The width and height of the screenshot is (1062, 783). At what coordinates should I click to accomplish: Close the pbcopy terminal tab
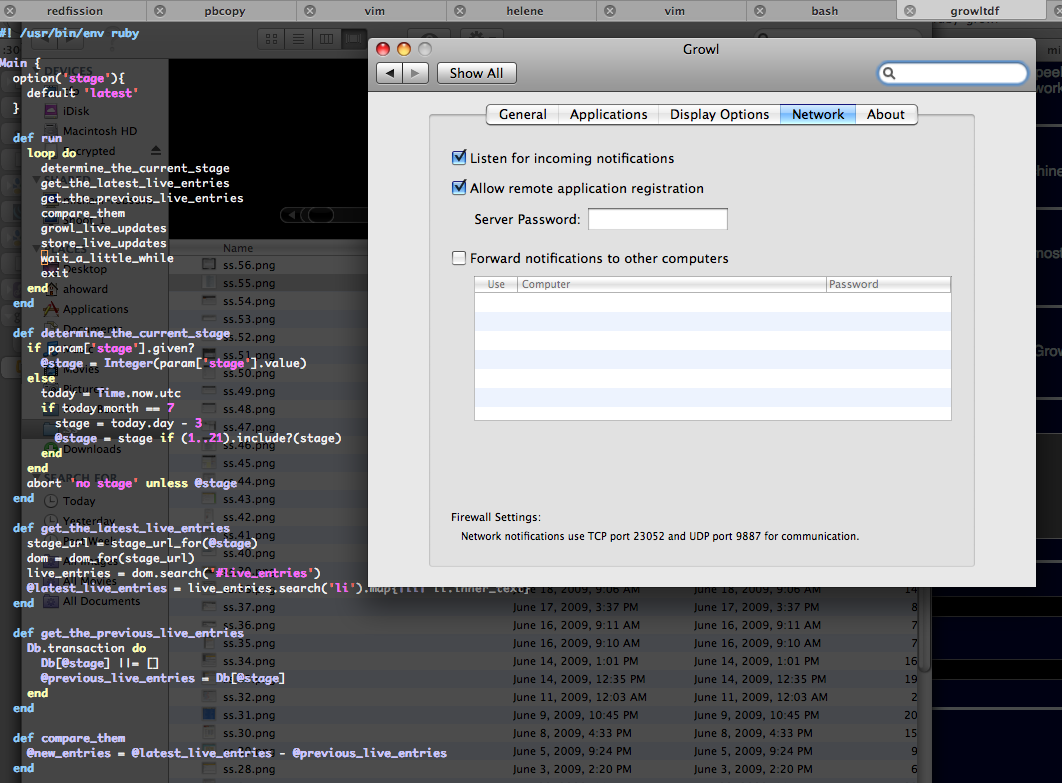(x=160, y=11)
